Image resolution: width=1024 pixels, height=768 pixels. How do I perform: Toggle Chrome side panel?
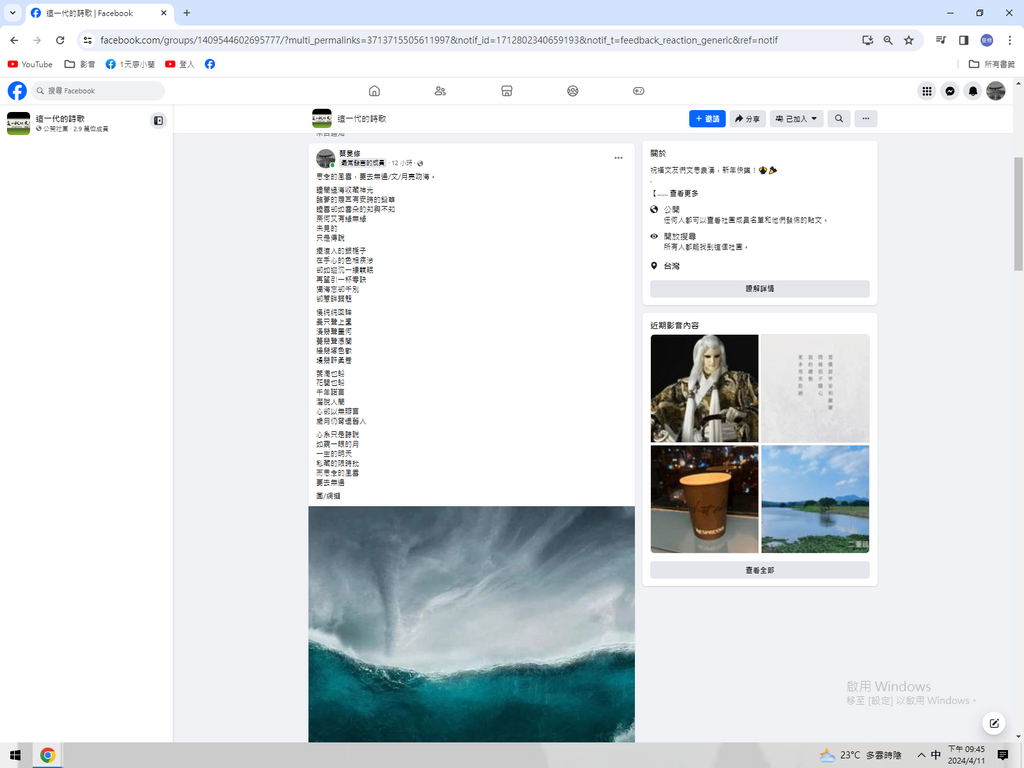[964, 40]
